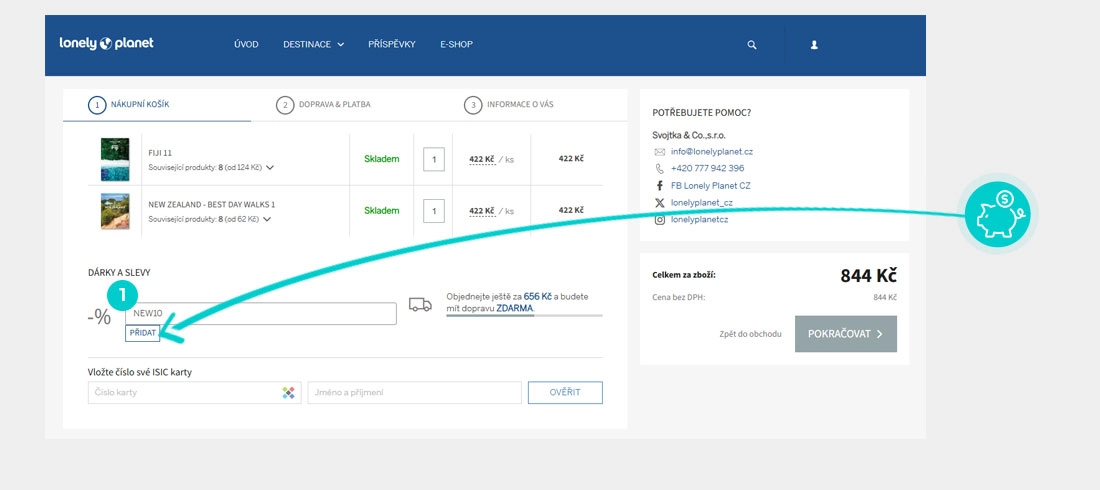The height and width of the screenshot is (490, 1100).
Task: Click the piggy bank savings icon
Action: (x=997, y=215)
